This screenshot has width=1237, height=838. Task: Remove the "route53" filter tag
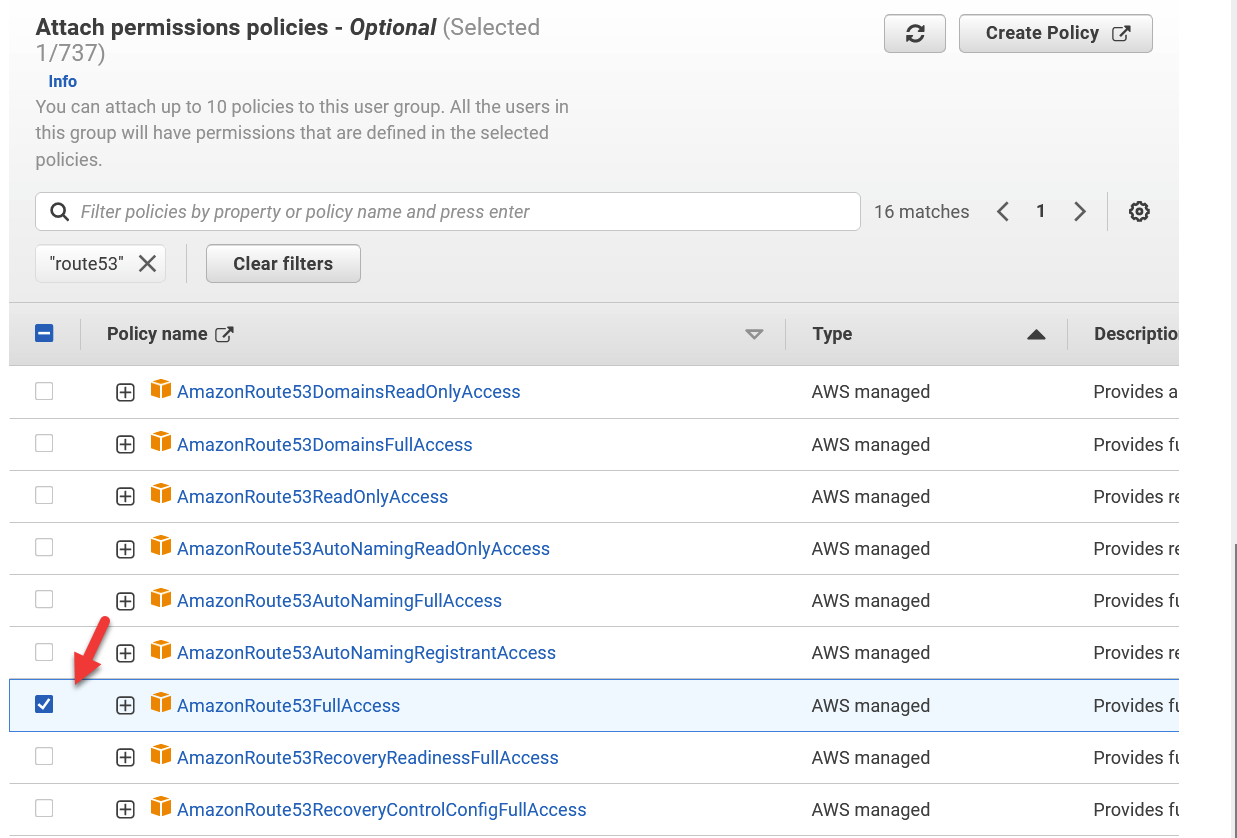point(147,264)
